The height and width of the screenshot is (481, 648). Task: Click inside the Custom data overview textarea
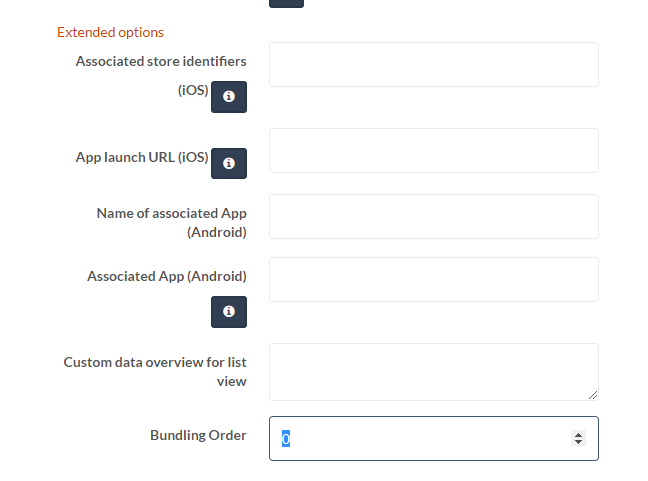coord(434,372)
